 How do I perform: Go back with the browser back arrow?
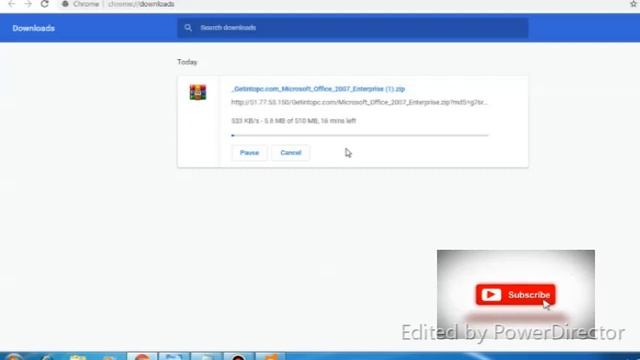tap(11, 4)
